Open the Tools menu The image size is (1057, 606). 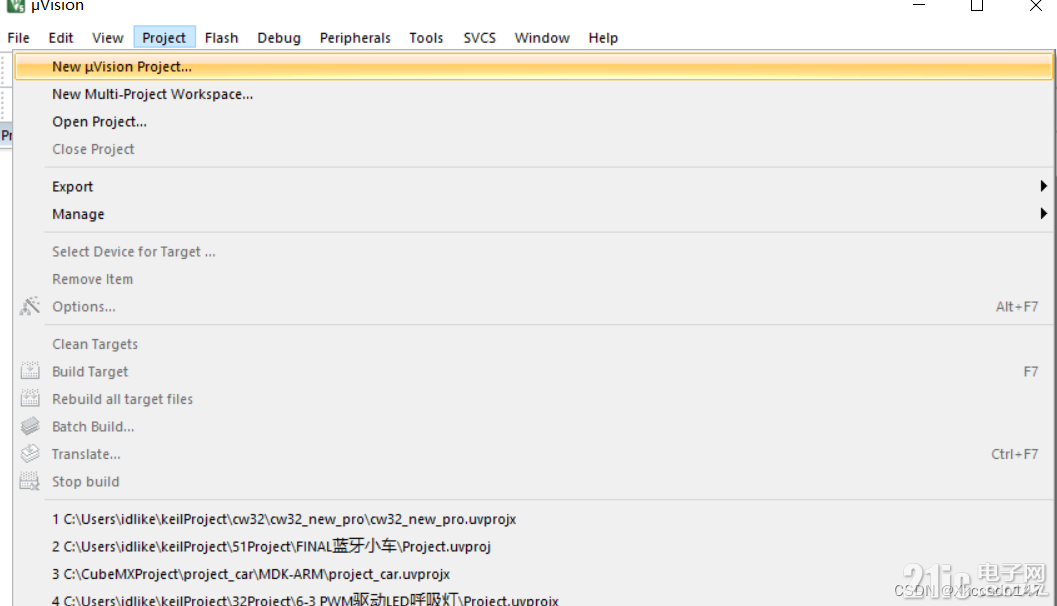[x=426, y=38]
